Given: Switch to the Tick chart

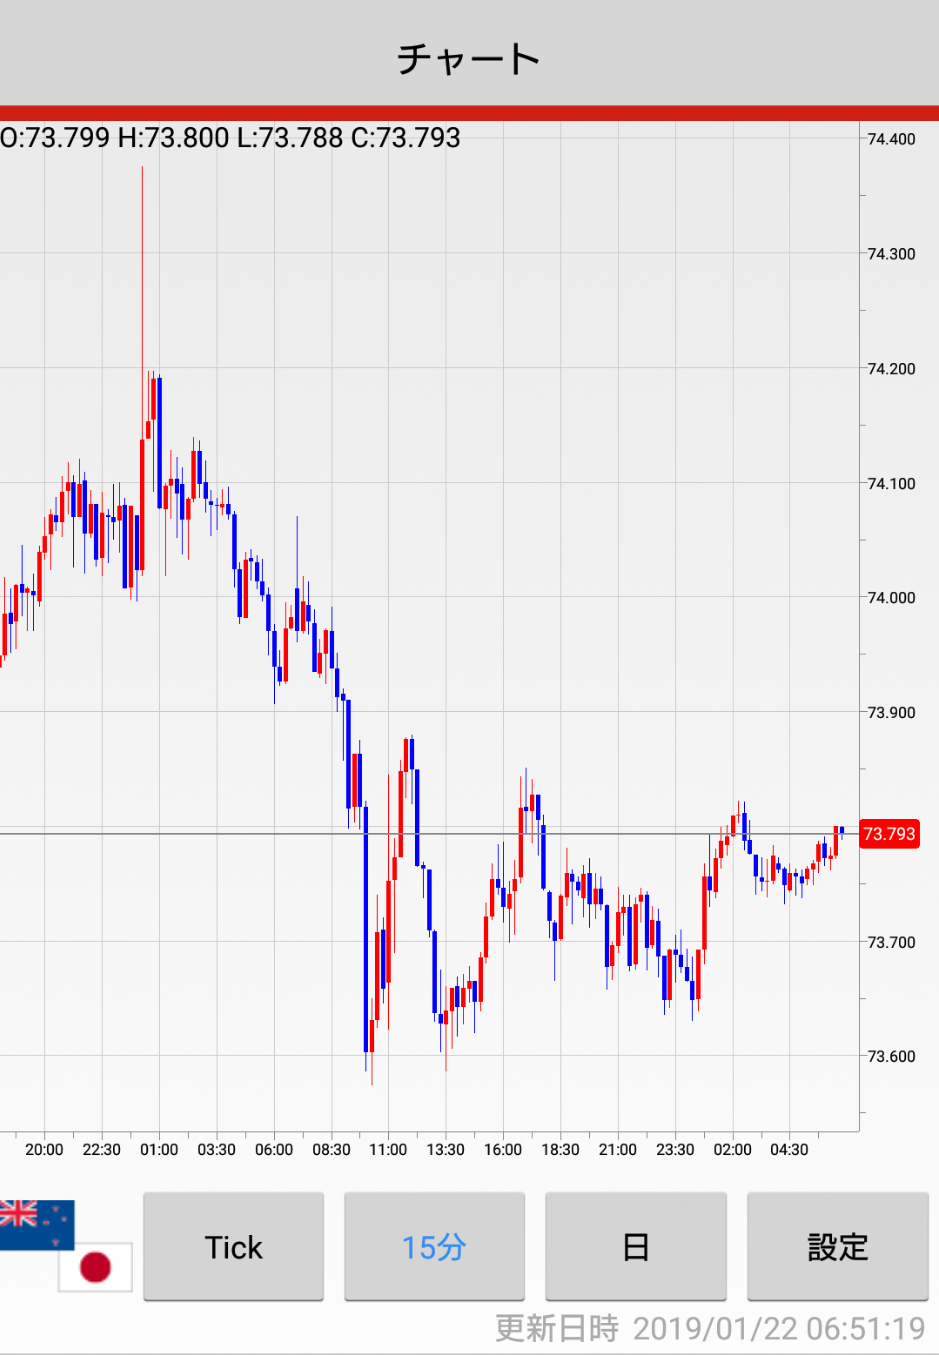Looking at the screenshot, I should pyautogui.click(x=233, y=1247).
